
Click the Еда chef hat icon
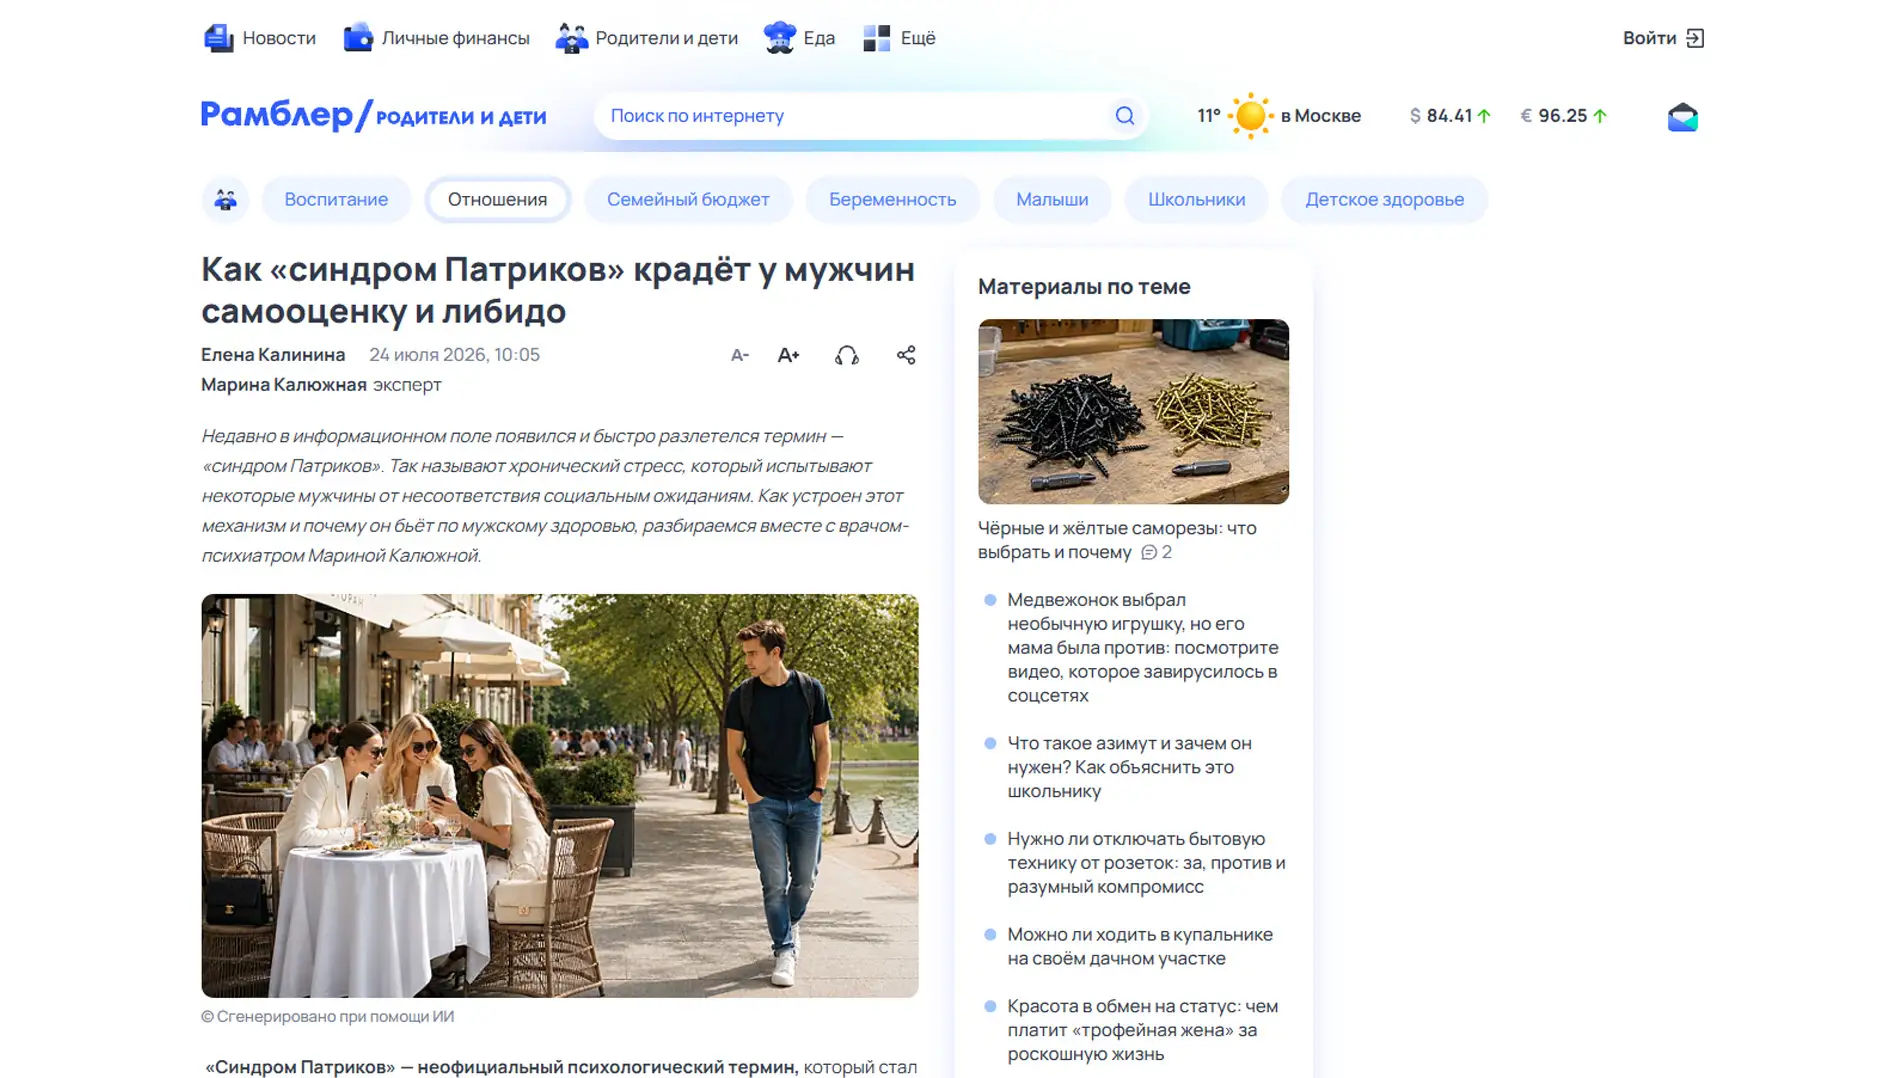pos(779,38)
